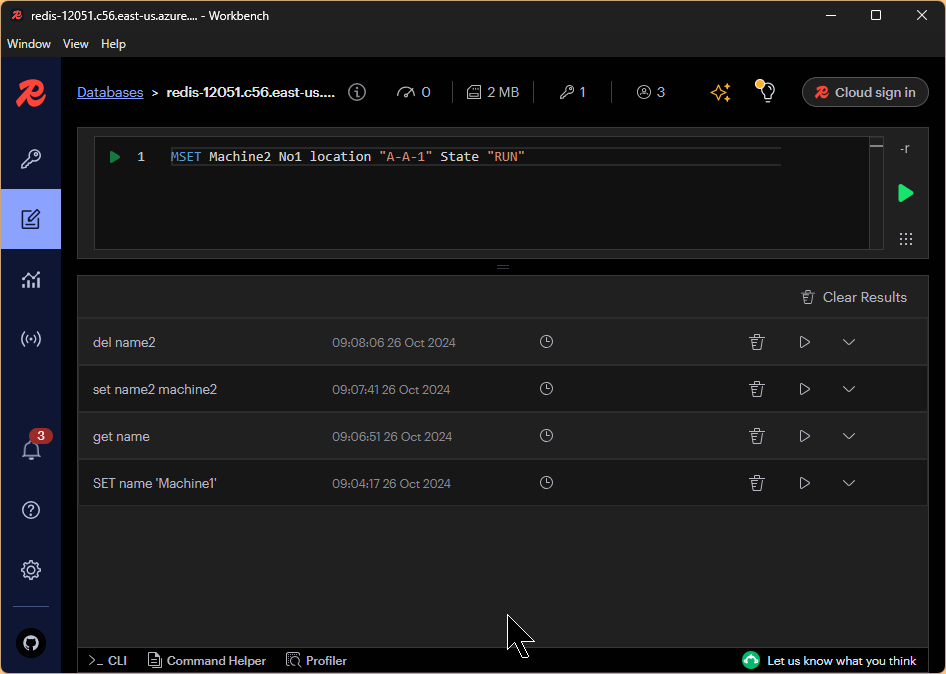The width and height of the screenshot is (946, 674).
Task: Click timestamp 09:08:06 26 Oct 2024
Action: (394, 343)
